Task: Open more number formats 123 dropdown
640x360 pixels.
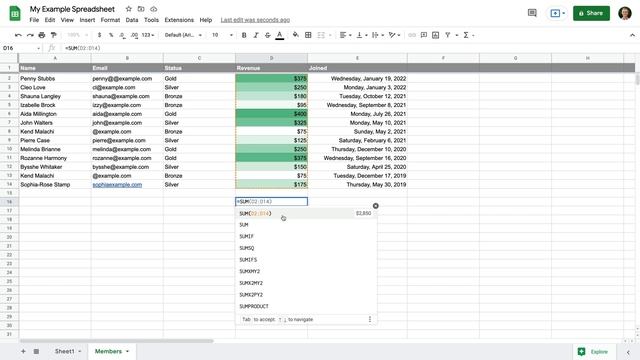Action: (148, 35)
